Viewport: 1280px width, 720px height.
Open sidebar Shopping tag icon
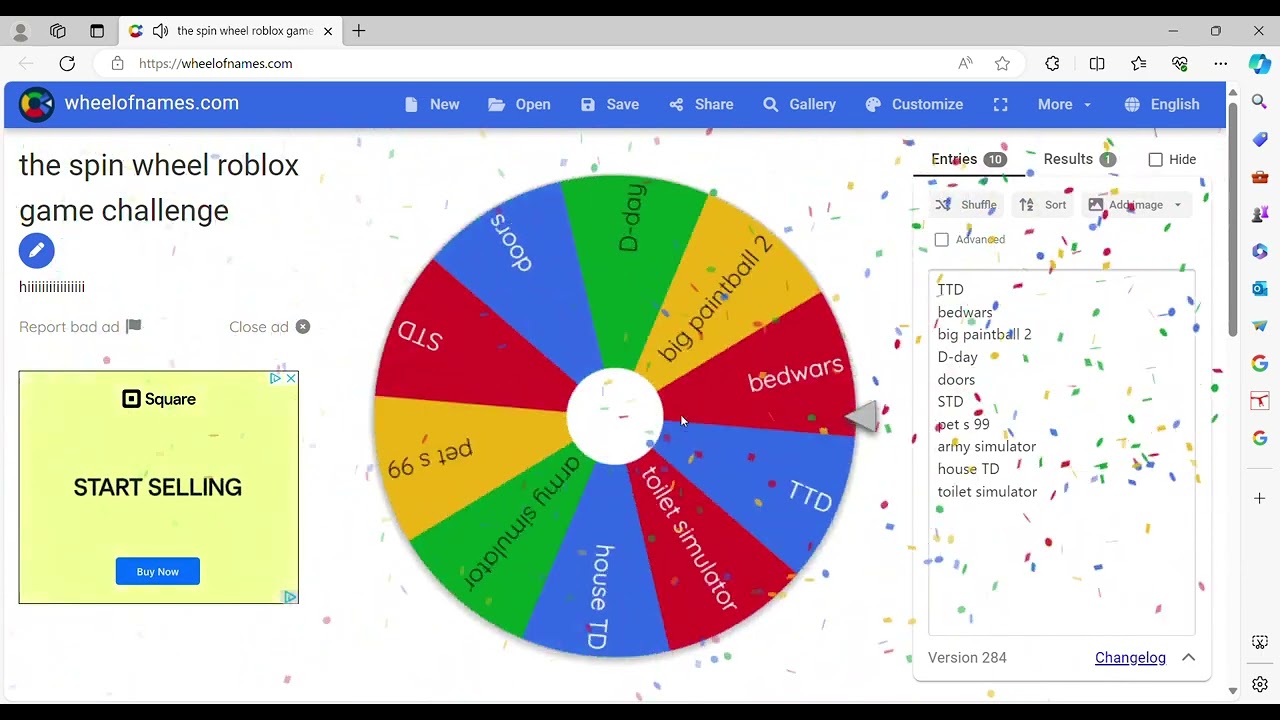(1260, 140)
